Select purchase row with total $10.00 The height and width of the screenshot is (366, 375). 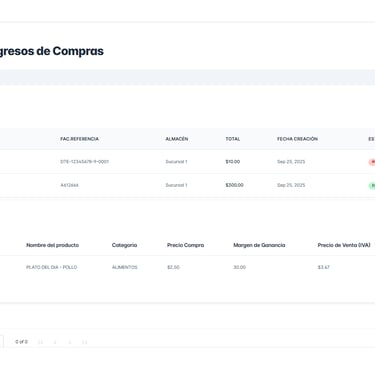point(187,162)
